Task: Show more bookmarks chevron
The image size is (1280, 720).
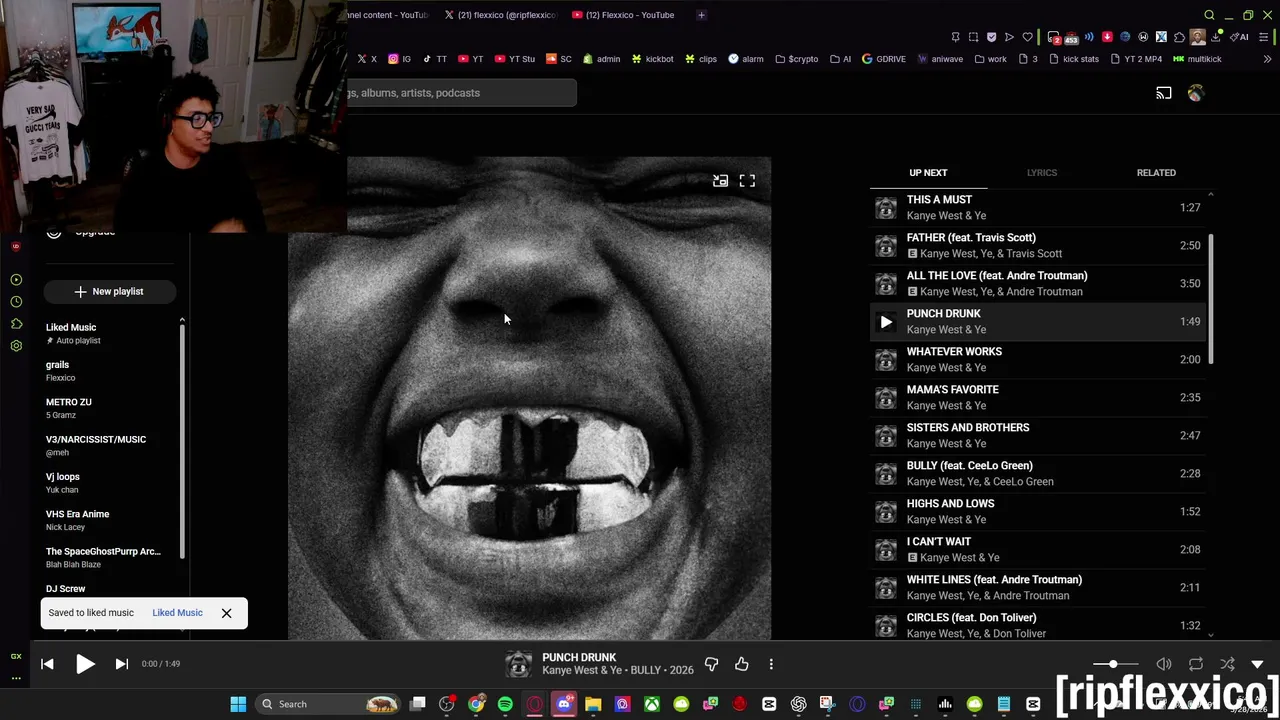Action: [x=1267, y=59]
